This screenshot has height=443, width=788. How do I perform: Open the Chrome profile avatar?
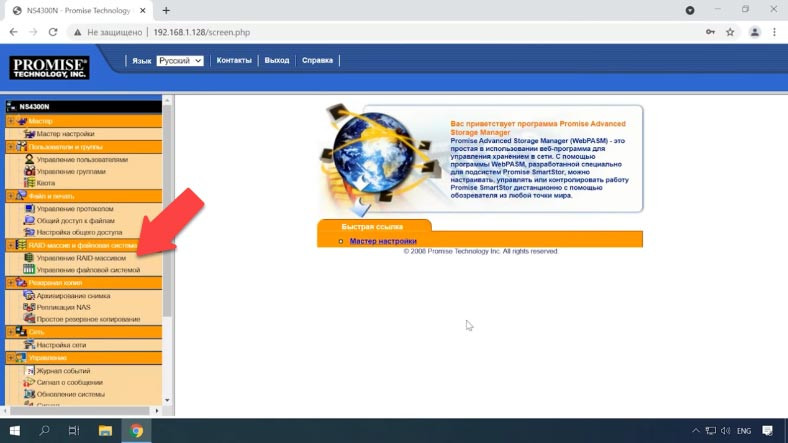(x=754, y=32)
